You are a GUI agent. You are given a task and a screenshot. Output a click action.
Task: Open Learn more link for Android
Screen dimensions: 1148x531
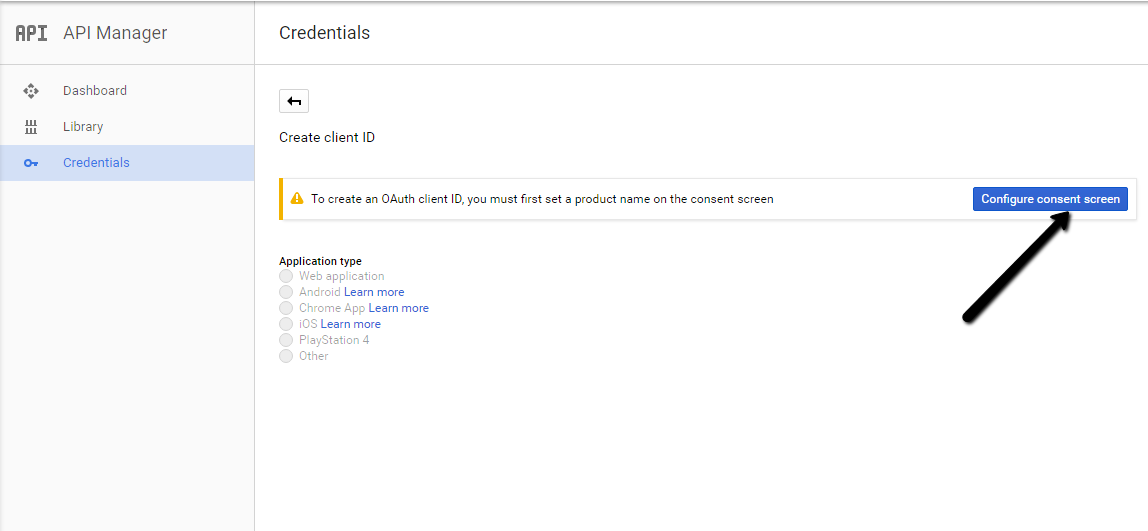point(374,292)
